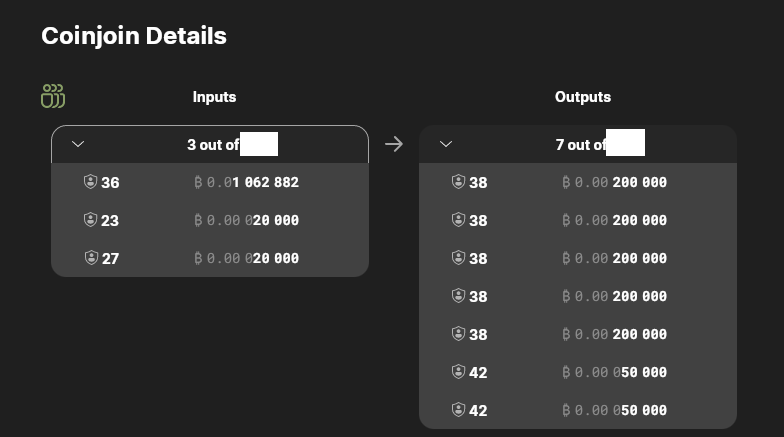Click the '3 out of' inputs header
The width and height of the screenshot is (784, 437).
[210, 144]
